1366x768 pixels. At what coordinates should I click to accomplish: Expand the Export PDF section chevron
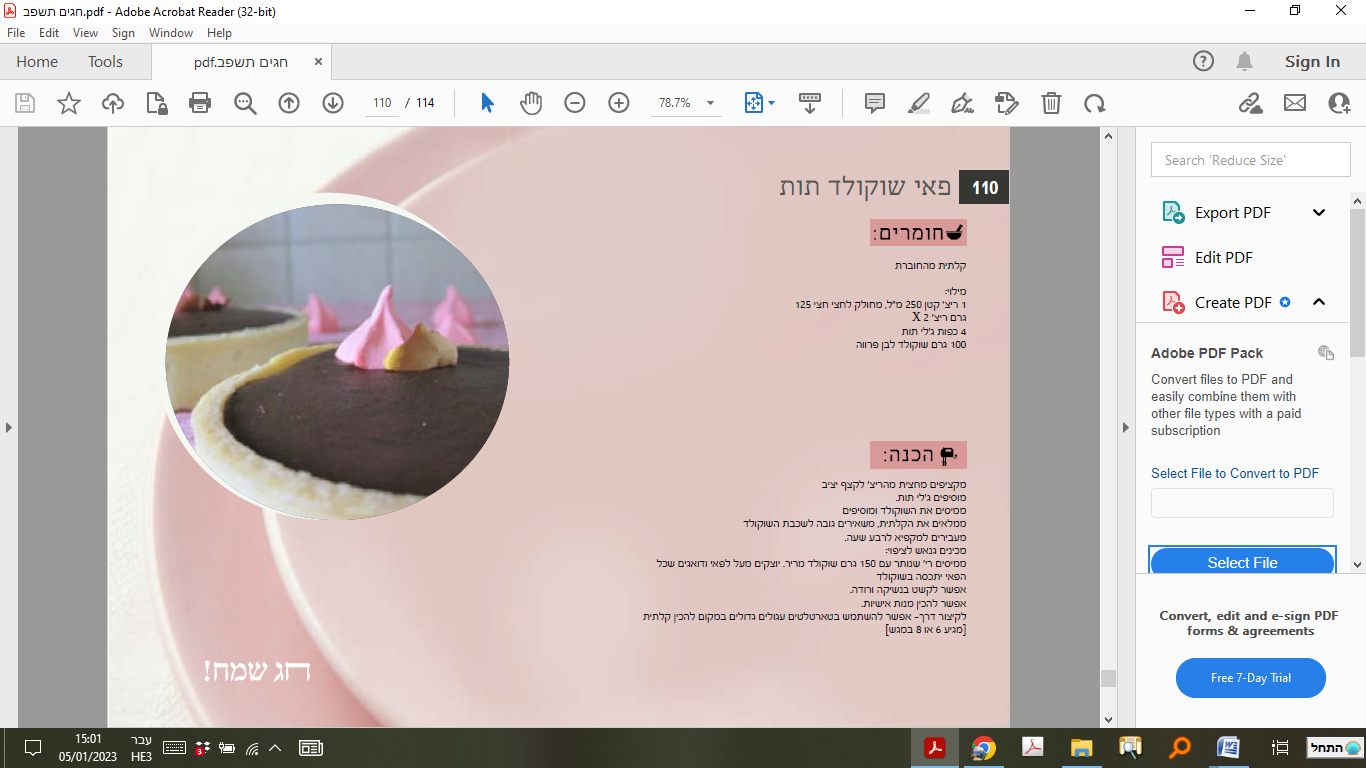click(1319, 212)
